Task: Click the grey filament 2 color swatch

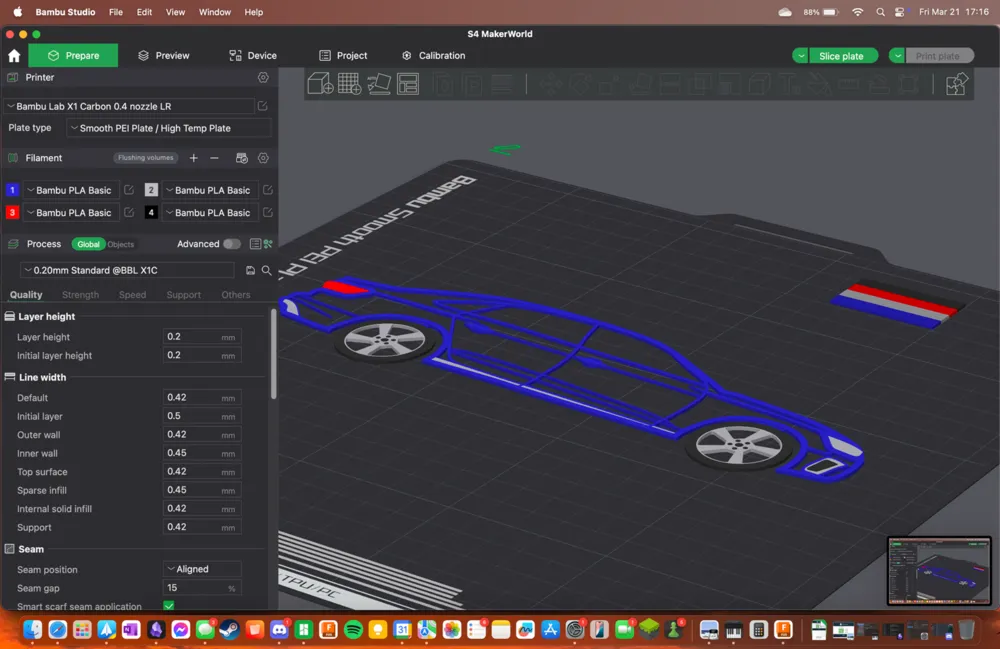Action: [151, 190]
